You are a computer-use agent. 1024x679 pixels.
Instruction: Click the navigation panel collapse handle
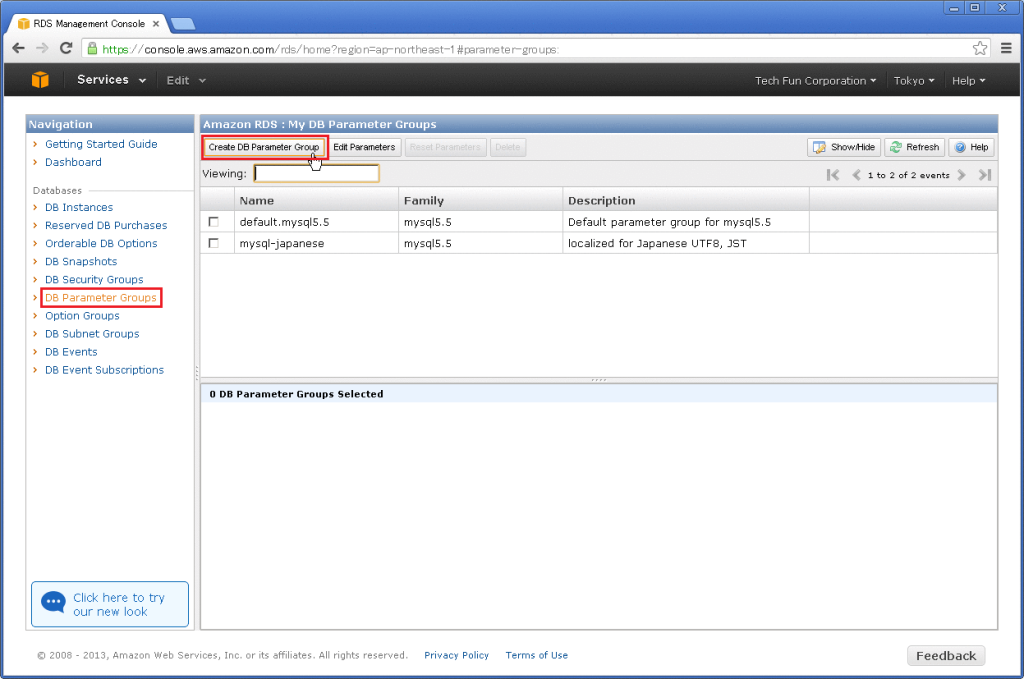[197, 373]
